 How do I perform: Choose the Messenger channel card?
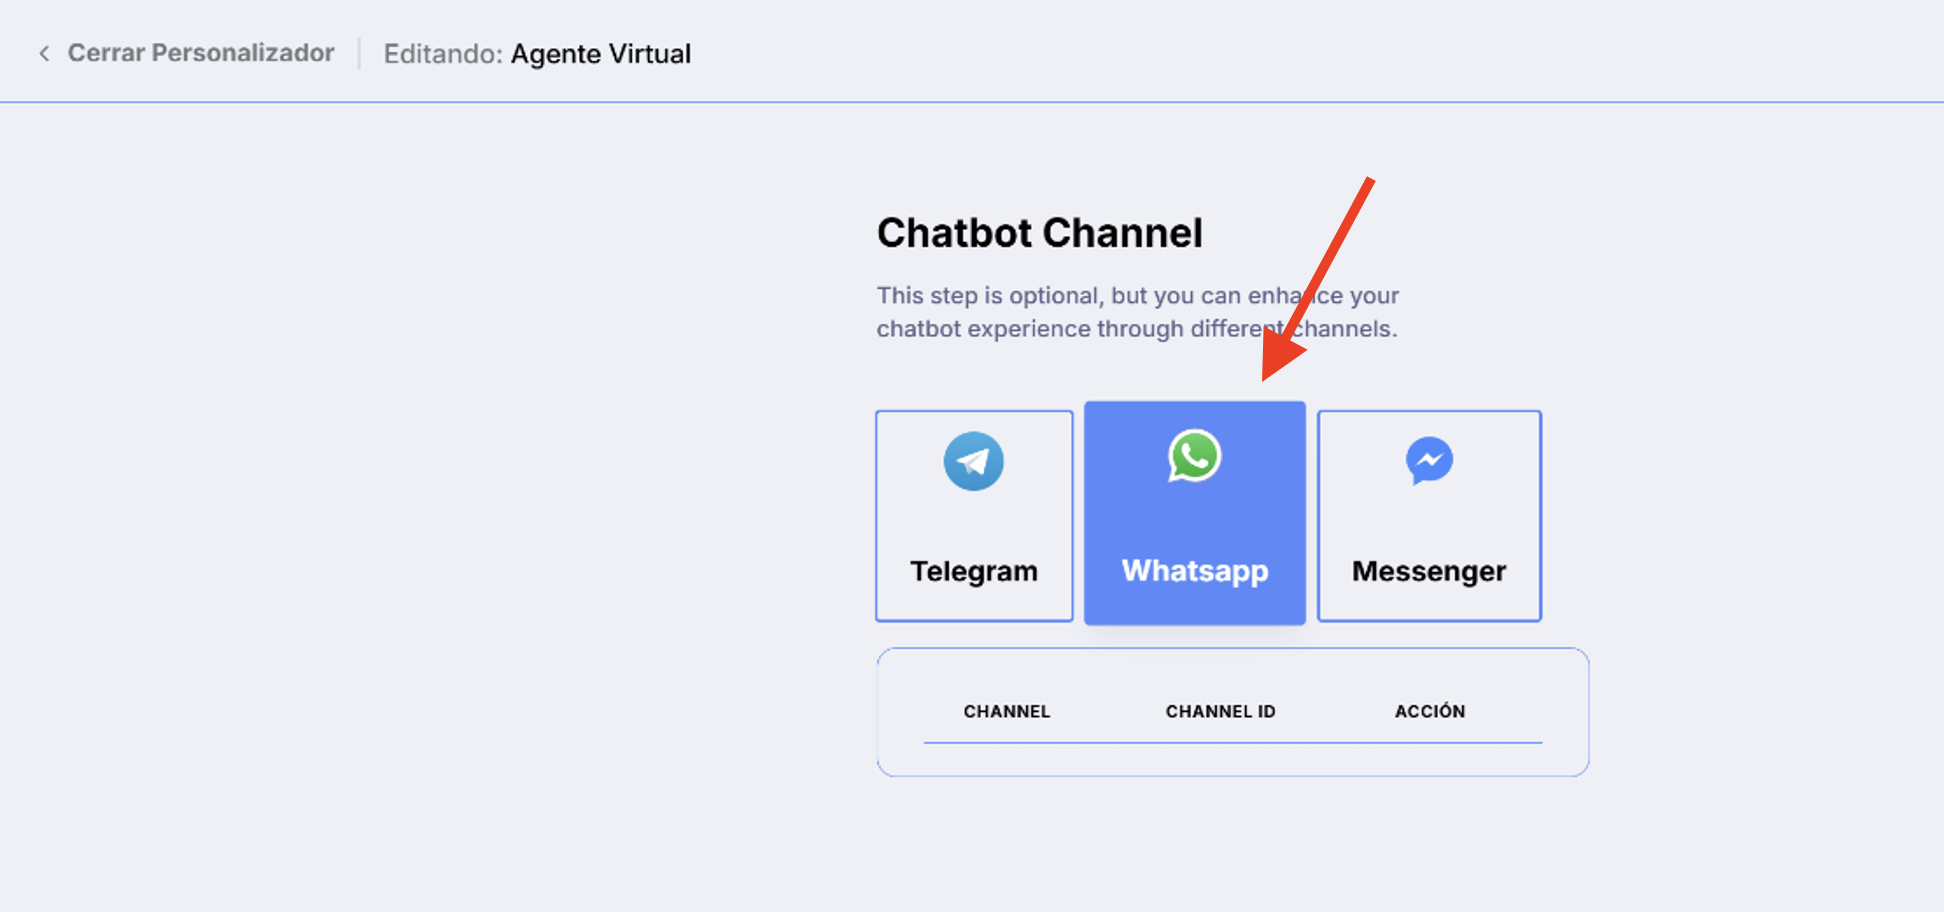point(1429,516)
